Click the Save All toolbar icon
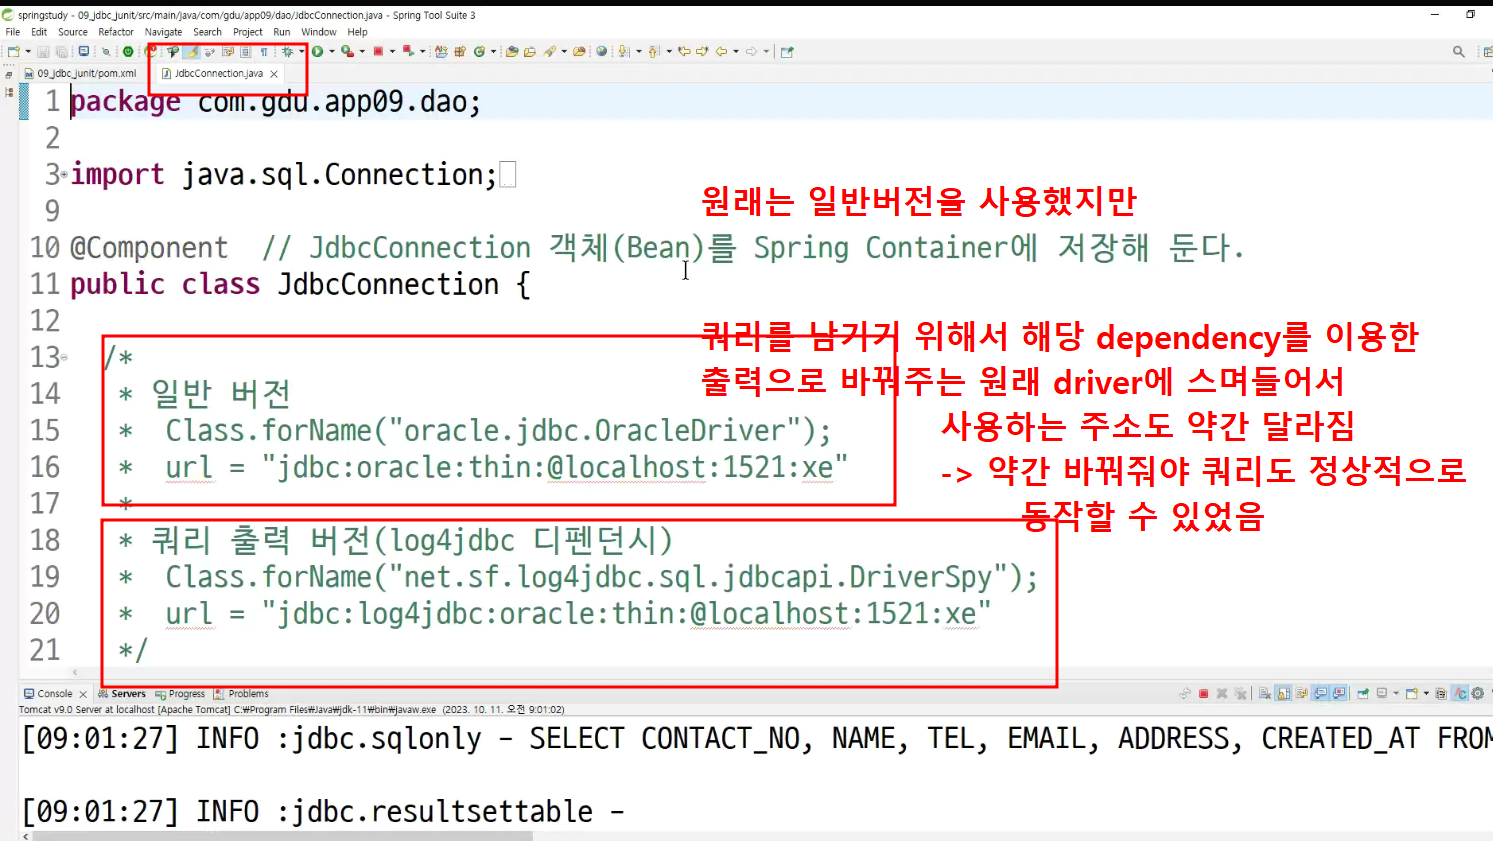 point(62,52)
